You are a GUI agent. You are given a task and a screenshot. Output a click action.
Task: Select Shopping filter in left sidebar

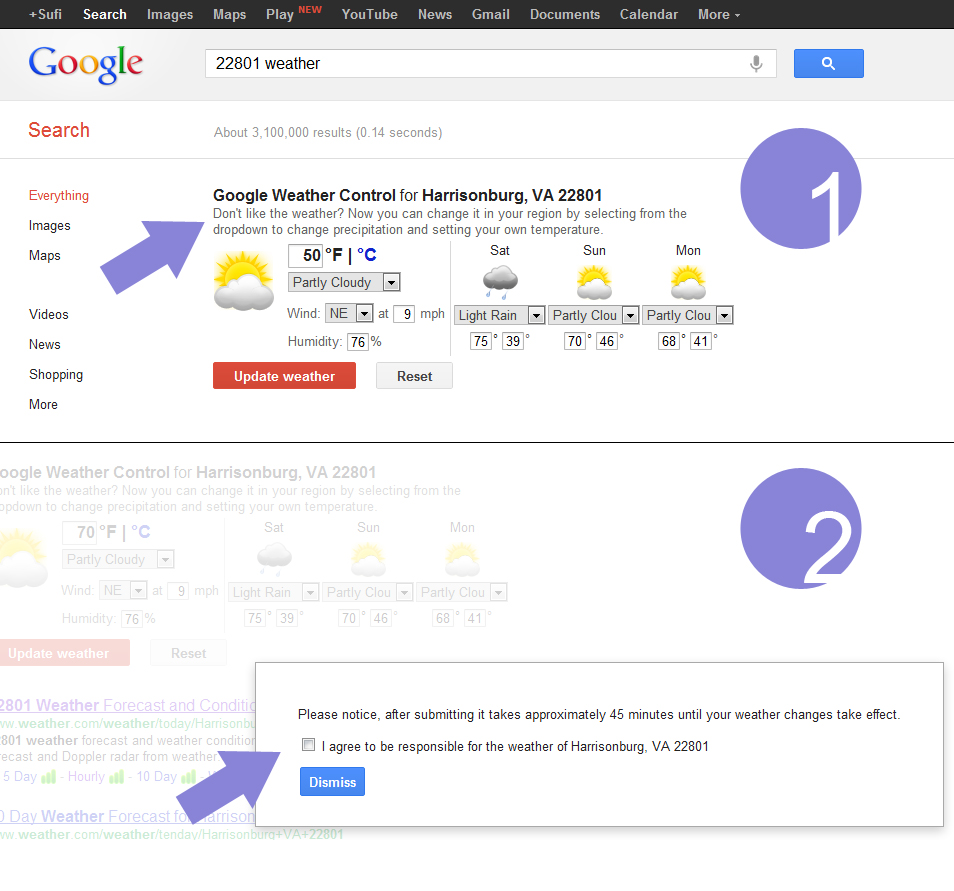point(56,374)
